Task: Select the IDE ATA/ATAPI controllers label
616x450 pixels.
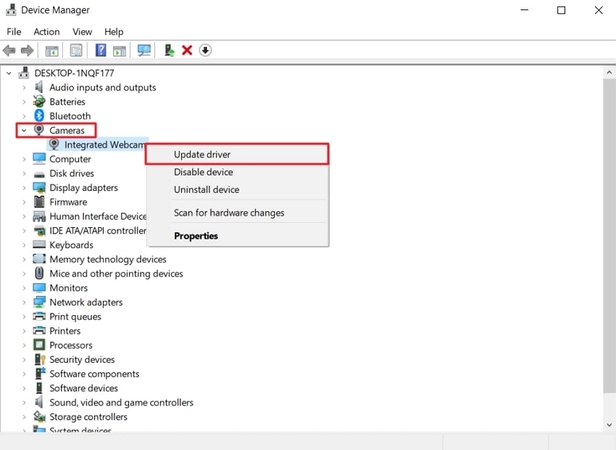Action: pos(97,231)
